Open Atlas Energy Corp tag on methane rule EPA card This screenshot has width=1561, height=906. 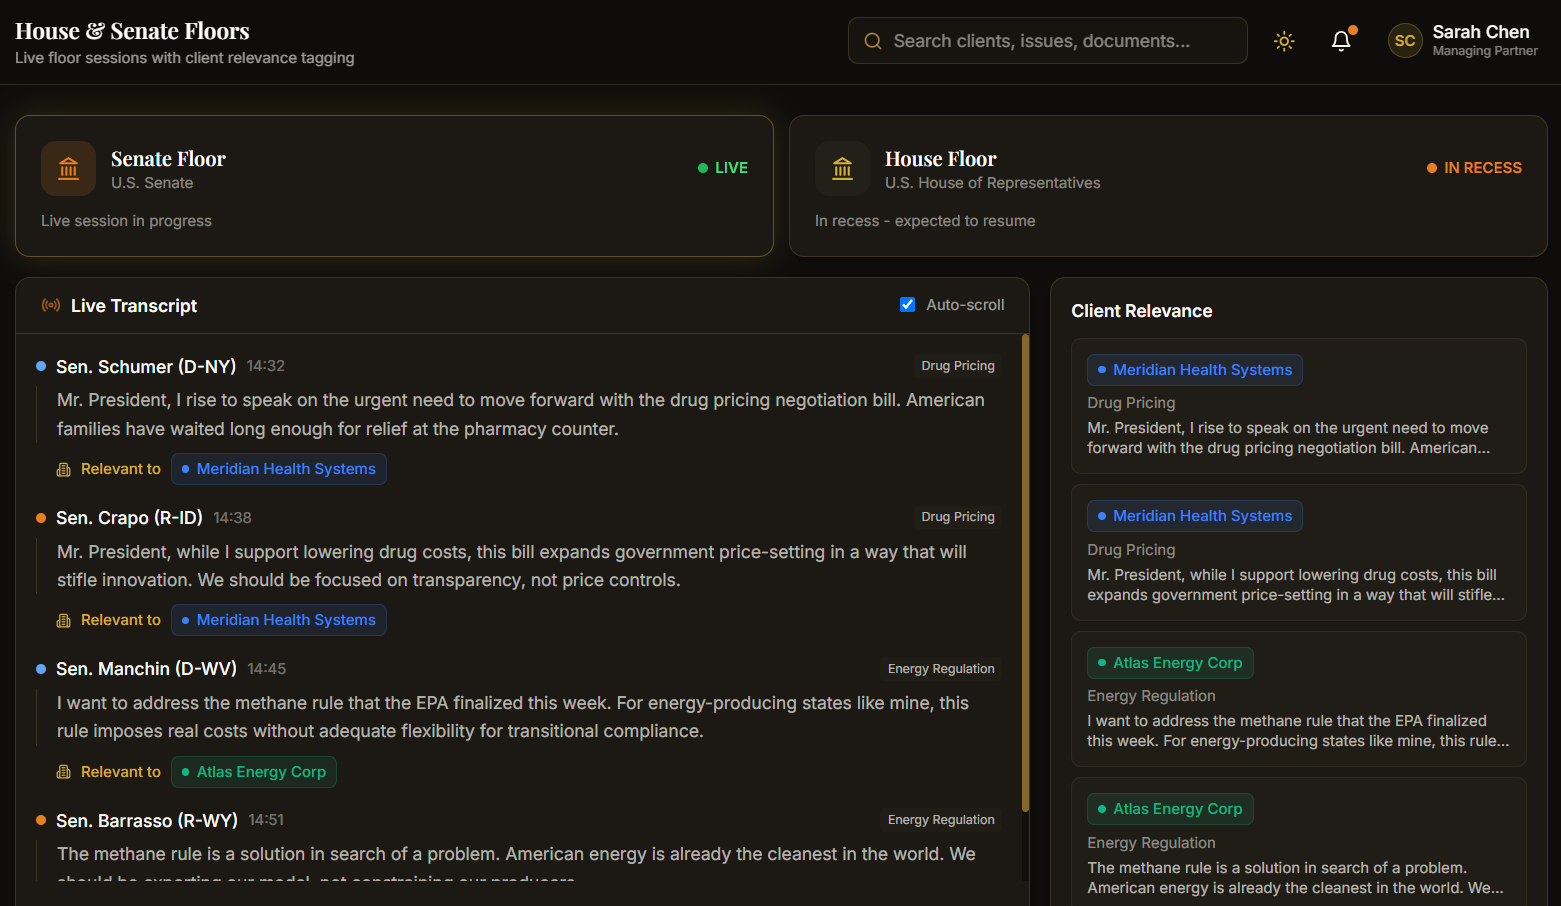click(1170, 663)
